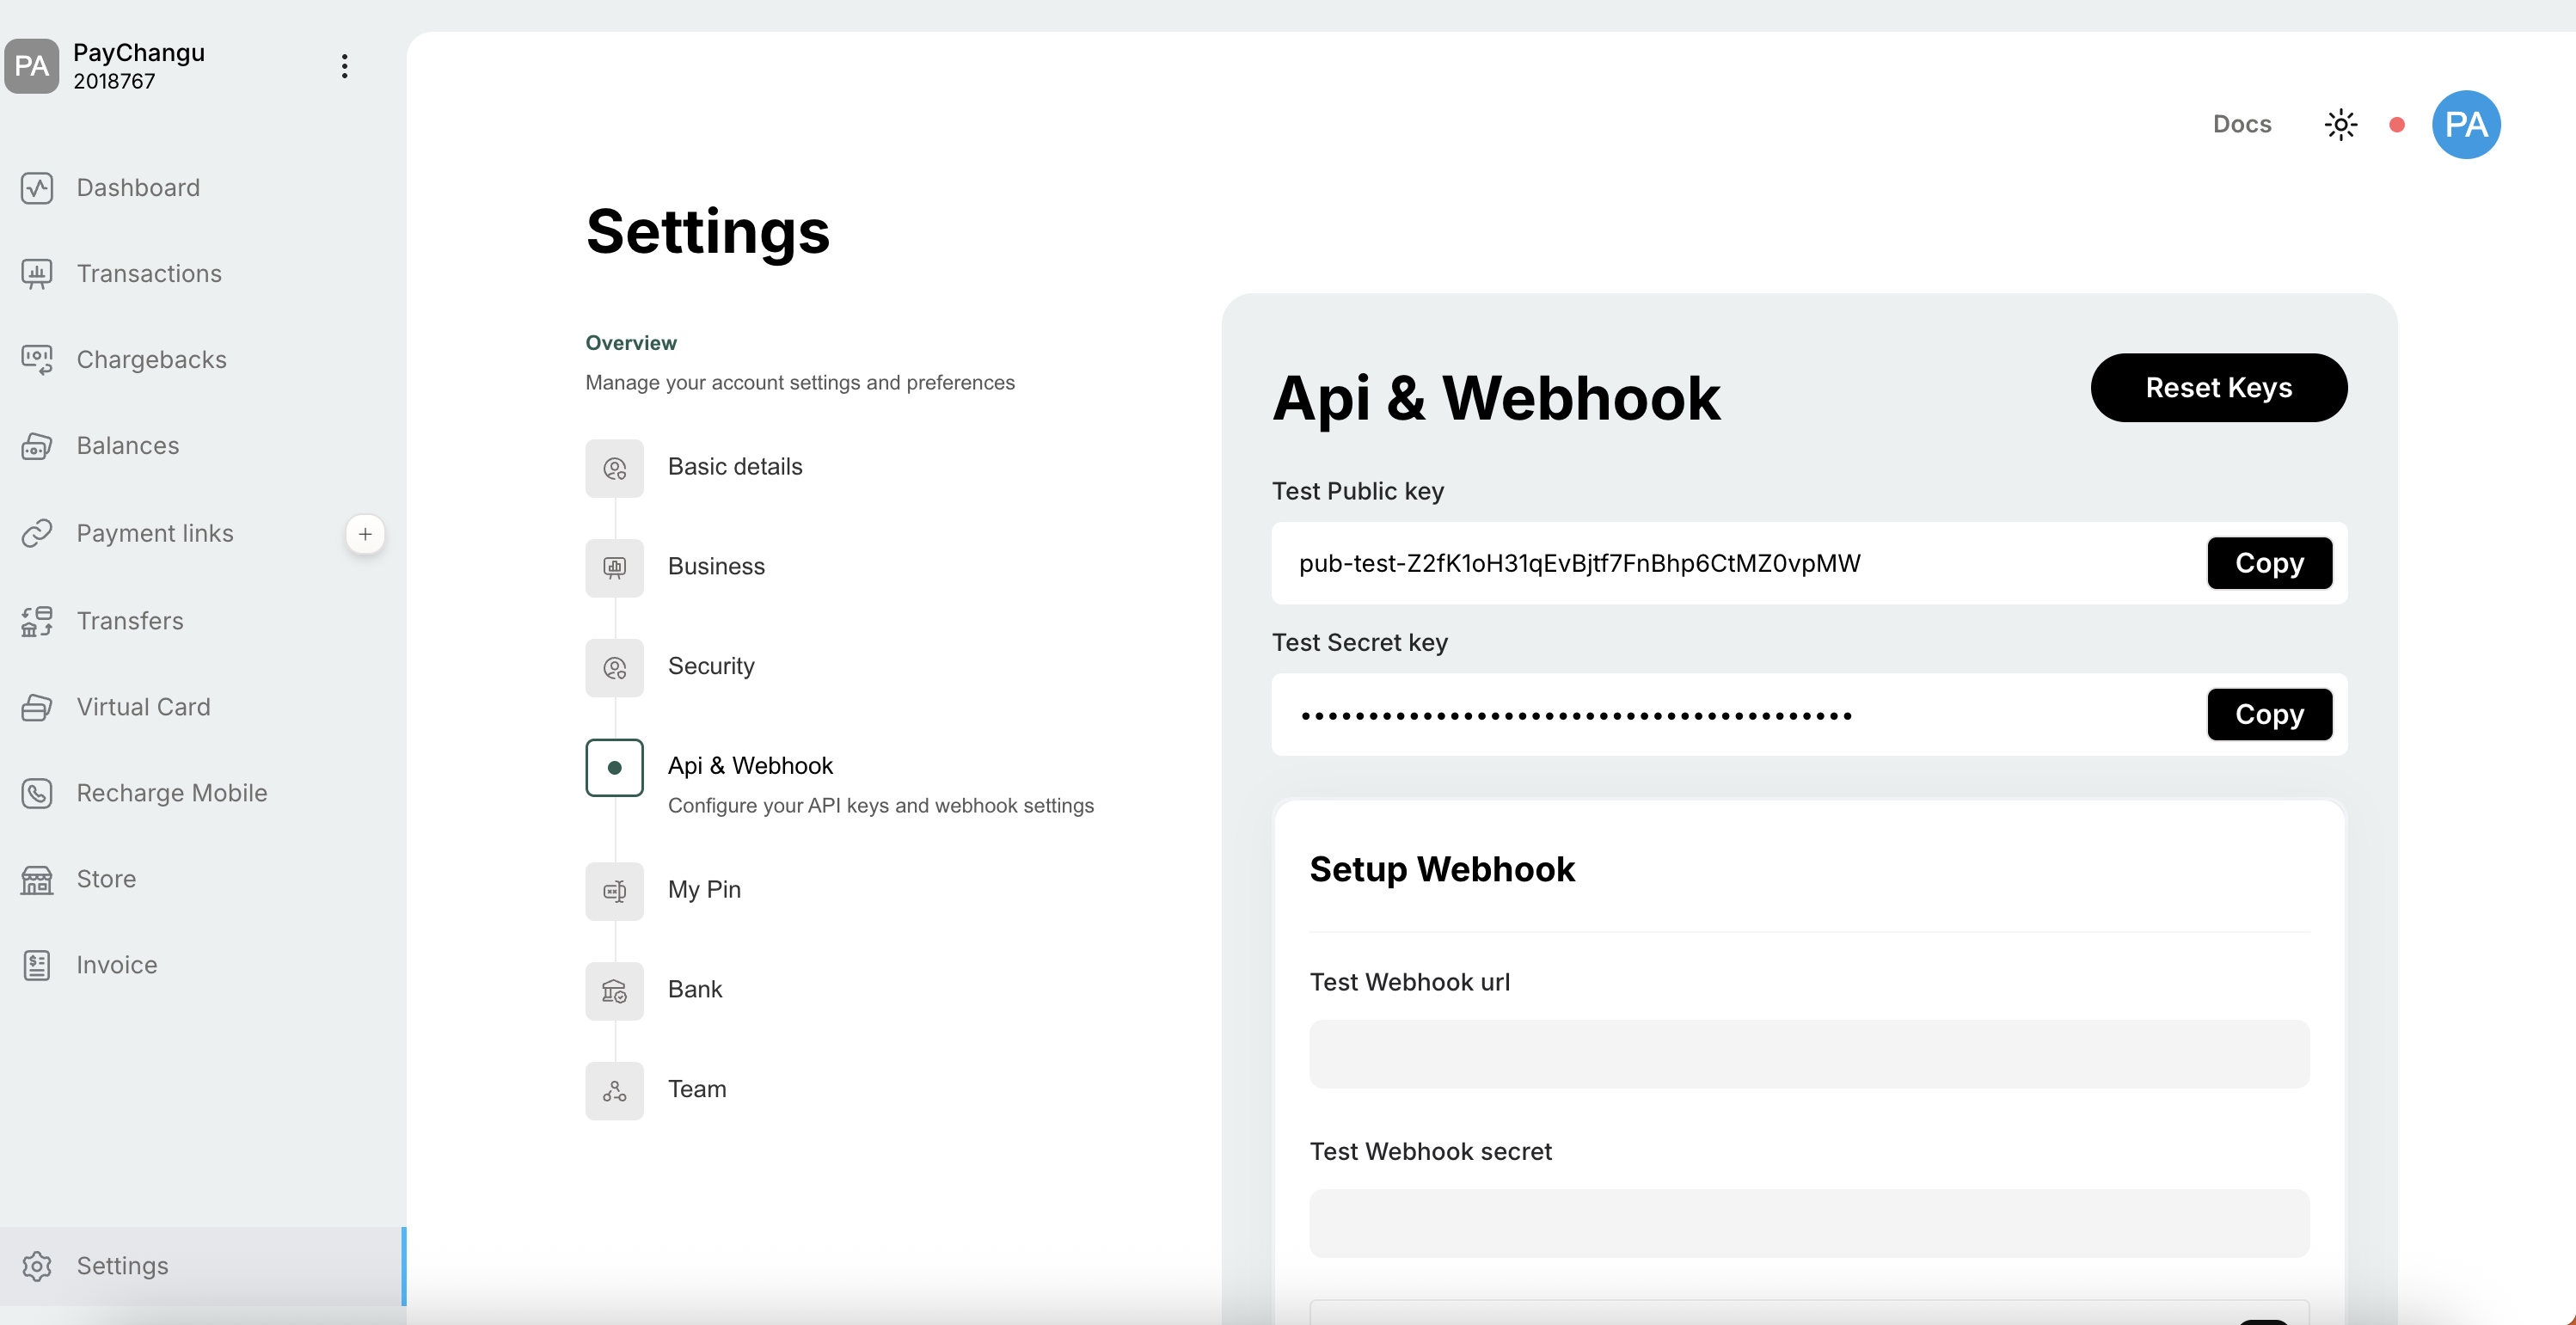Click the Reset Keys button
2576x1325 pixels.
(x=2218, y=388)
